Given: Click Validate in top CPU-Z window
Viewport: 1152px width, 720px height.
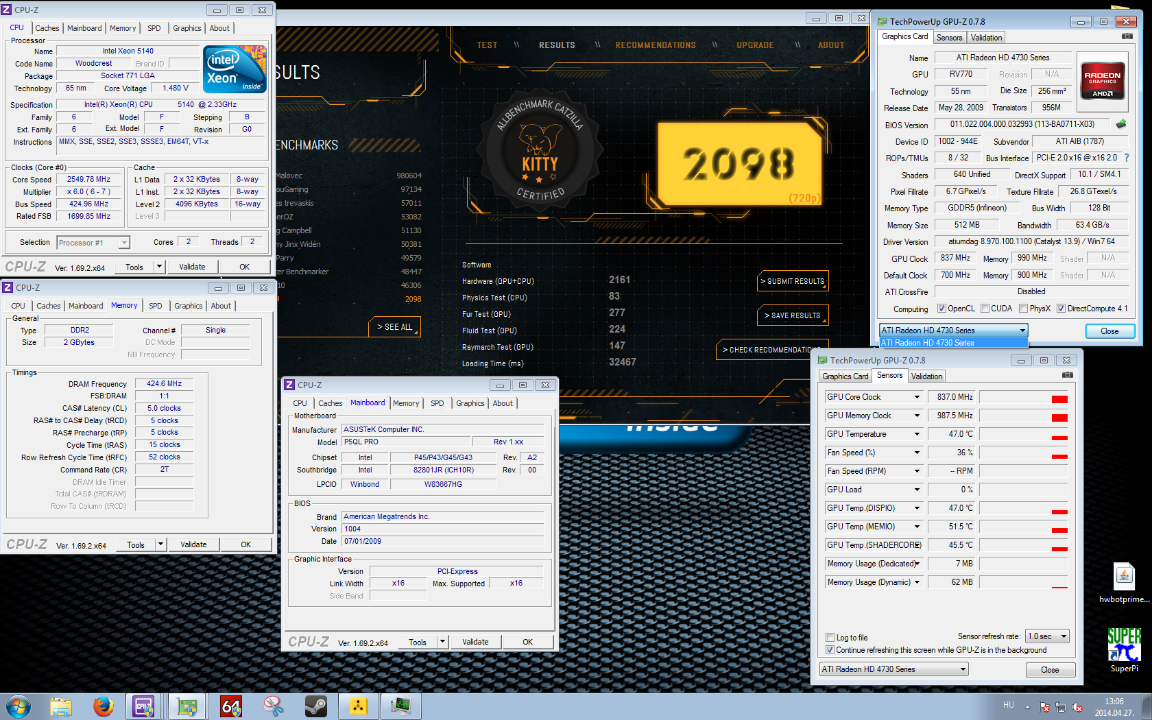Looking at the screenshot, I should [x=192, y=267].
